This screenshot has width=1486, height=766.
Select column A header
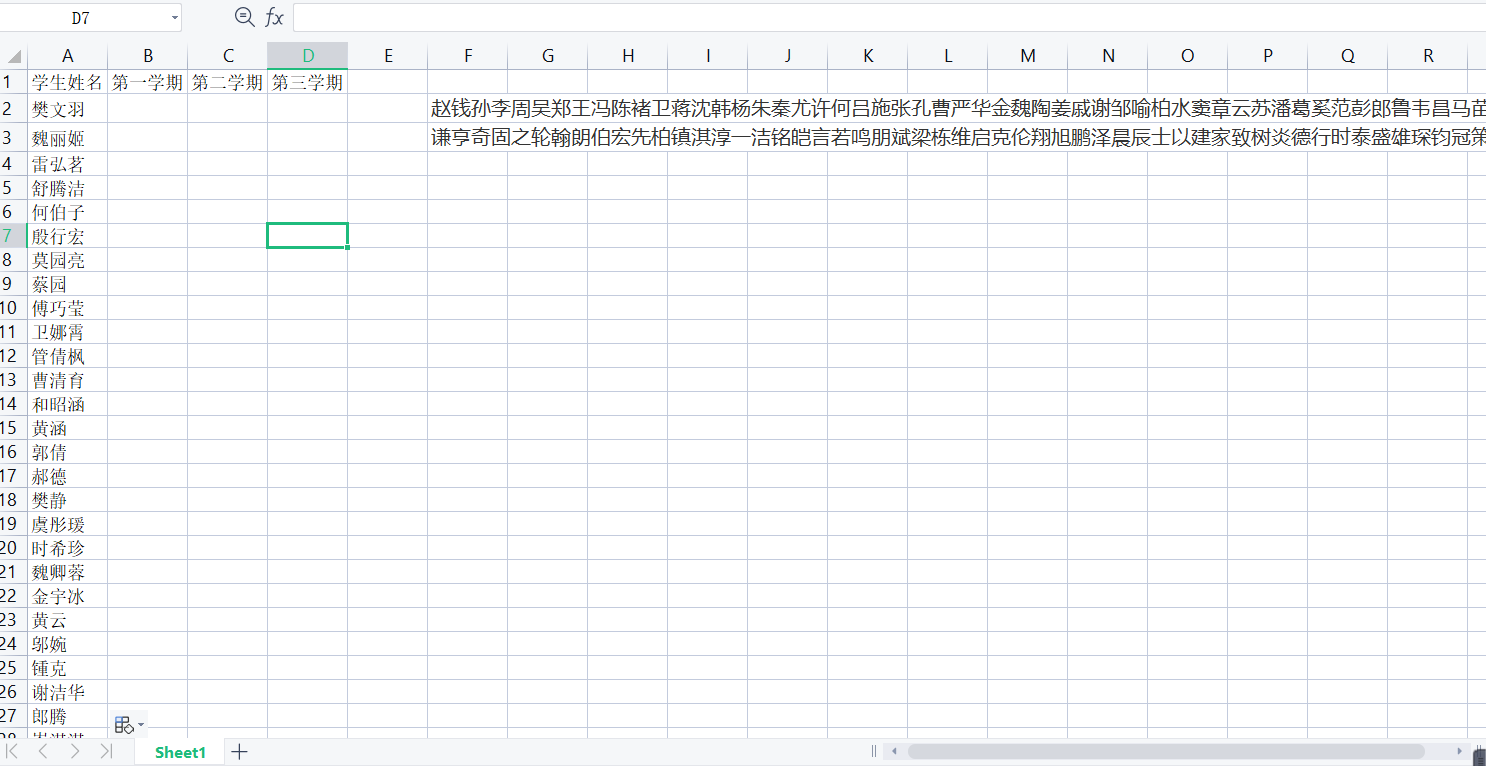pyautogui.click(x=67, y=56)
